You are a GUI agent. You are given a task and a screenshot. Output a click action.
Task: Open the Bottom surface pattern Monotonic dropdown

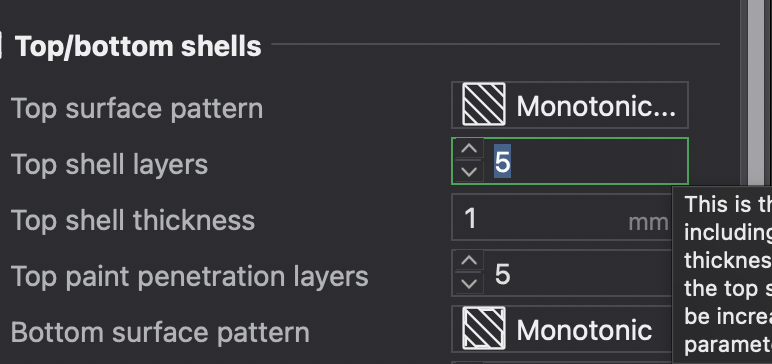pyautogui.click(x=562, y=329)
